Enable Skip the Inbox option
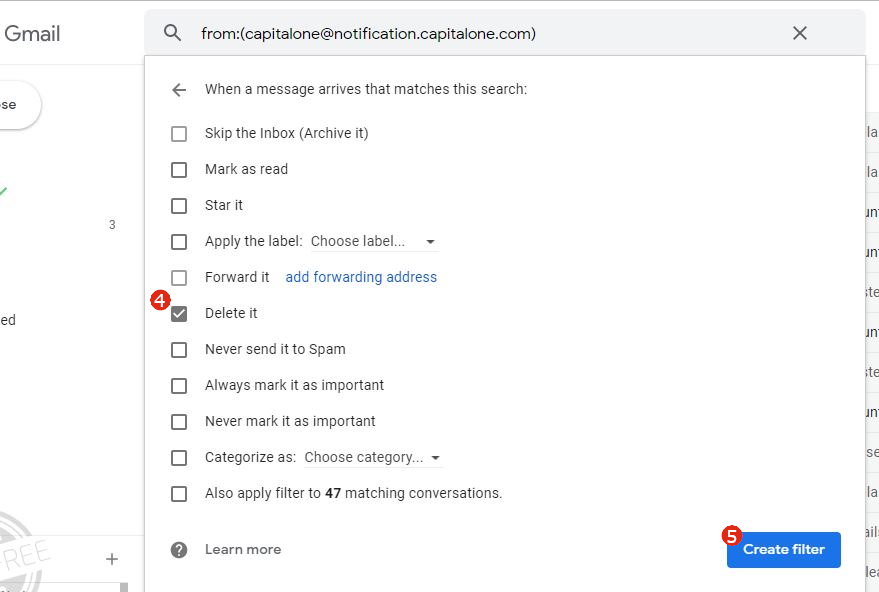 (179, 133)
